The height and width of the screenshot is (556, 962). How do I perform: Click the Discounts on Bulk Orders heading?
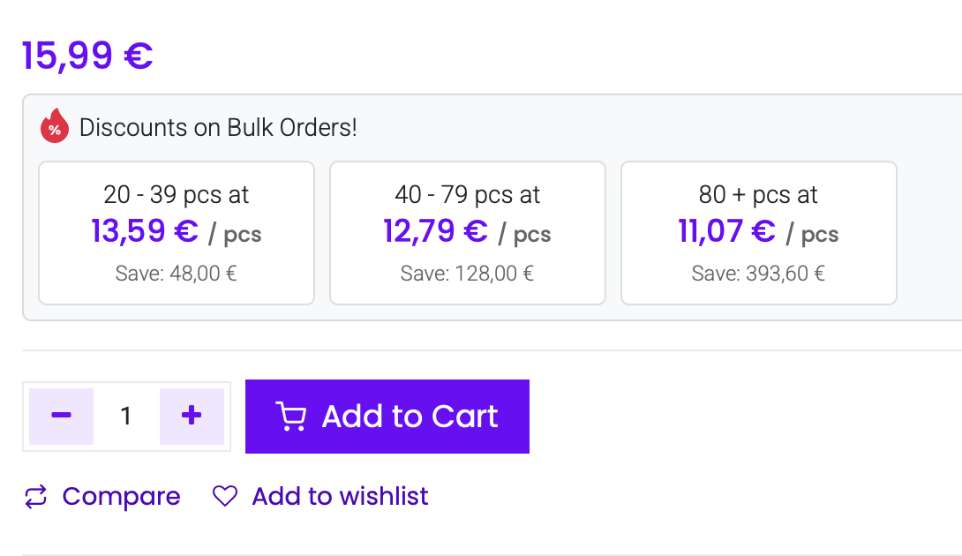[218, 128]
